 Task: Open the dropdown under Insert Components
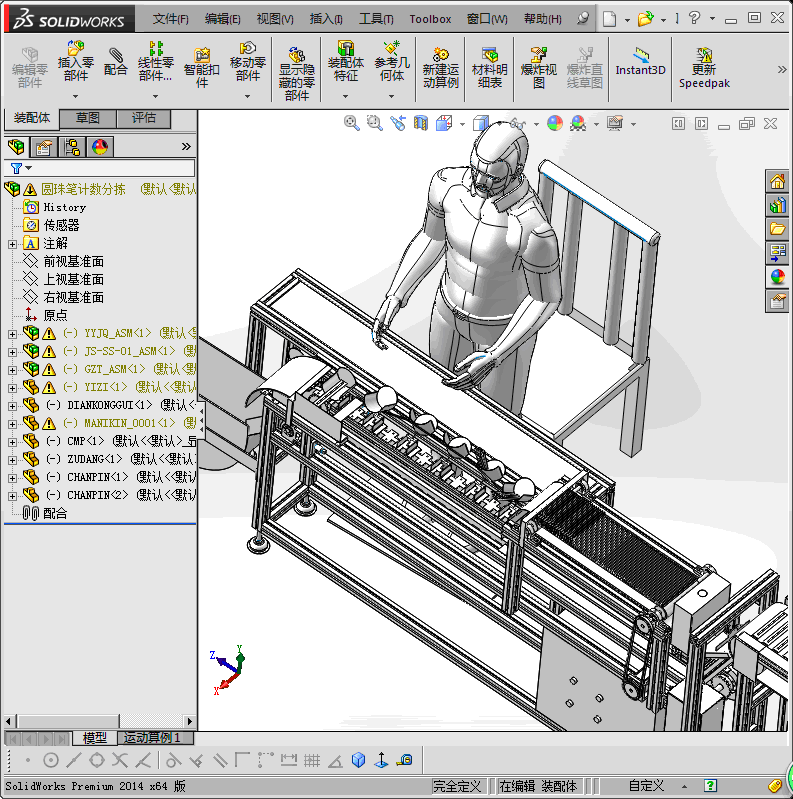75,96
